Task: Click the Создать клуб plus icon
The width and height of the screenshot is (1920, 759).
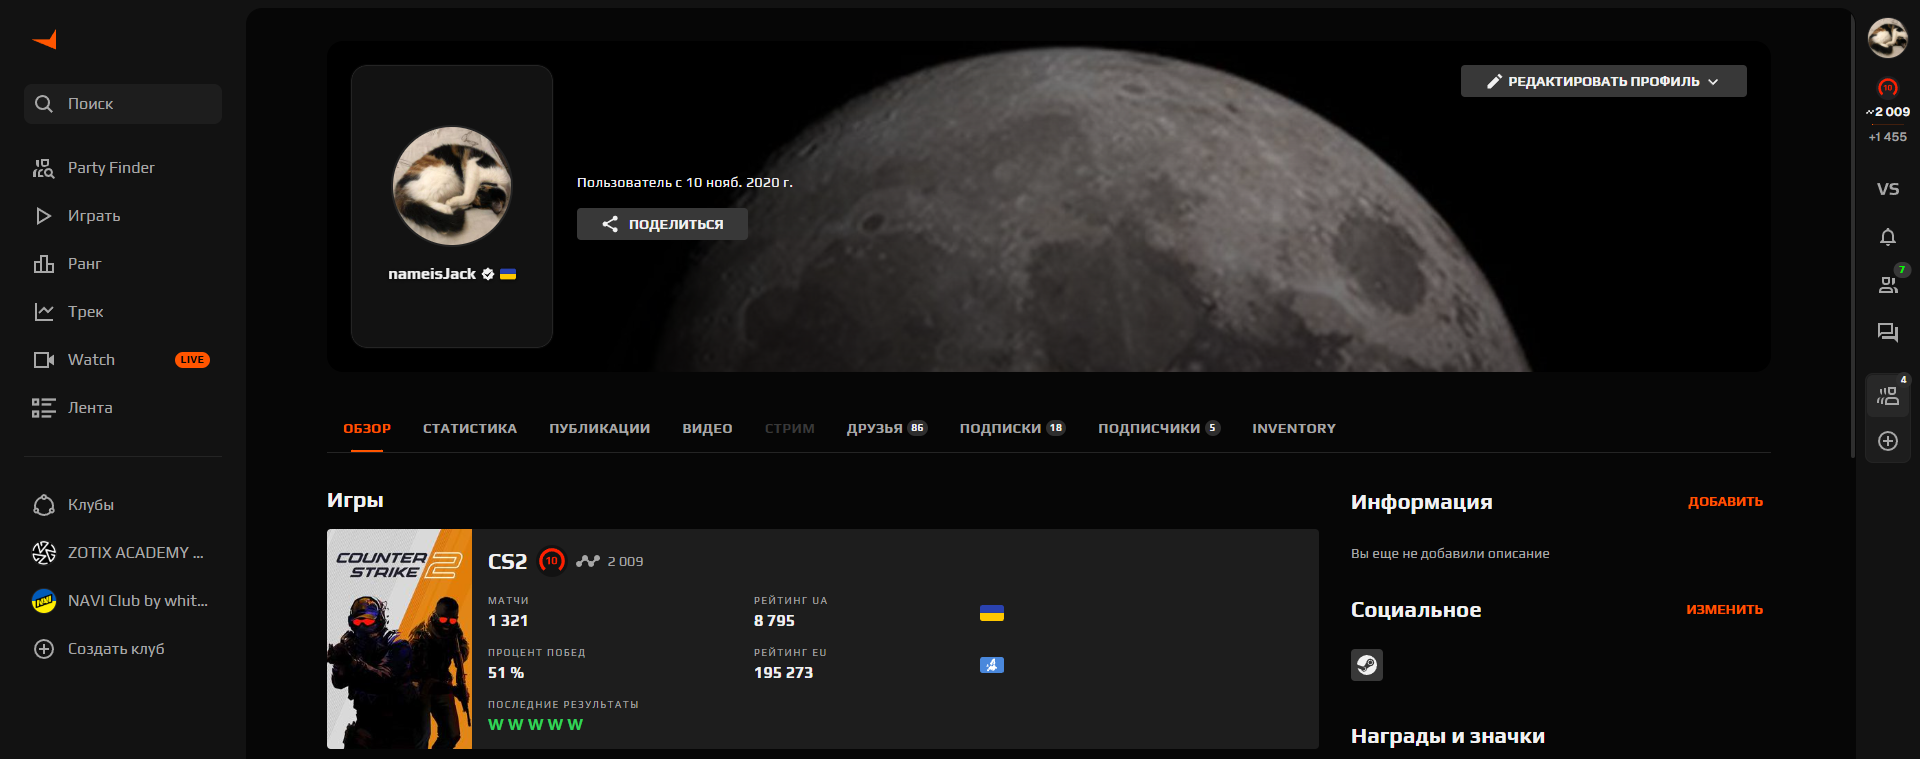Action: coord(44,649)
